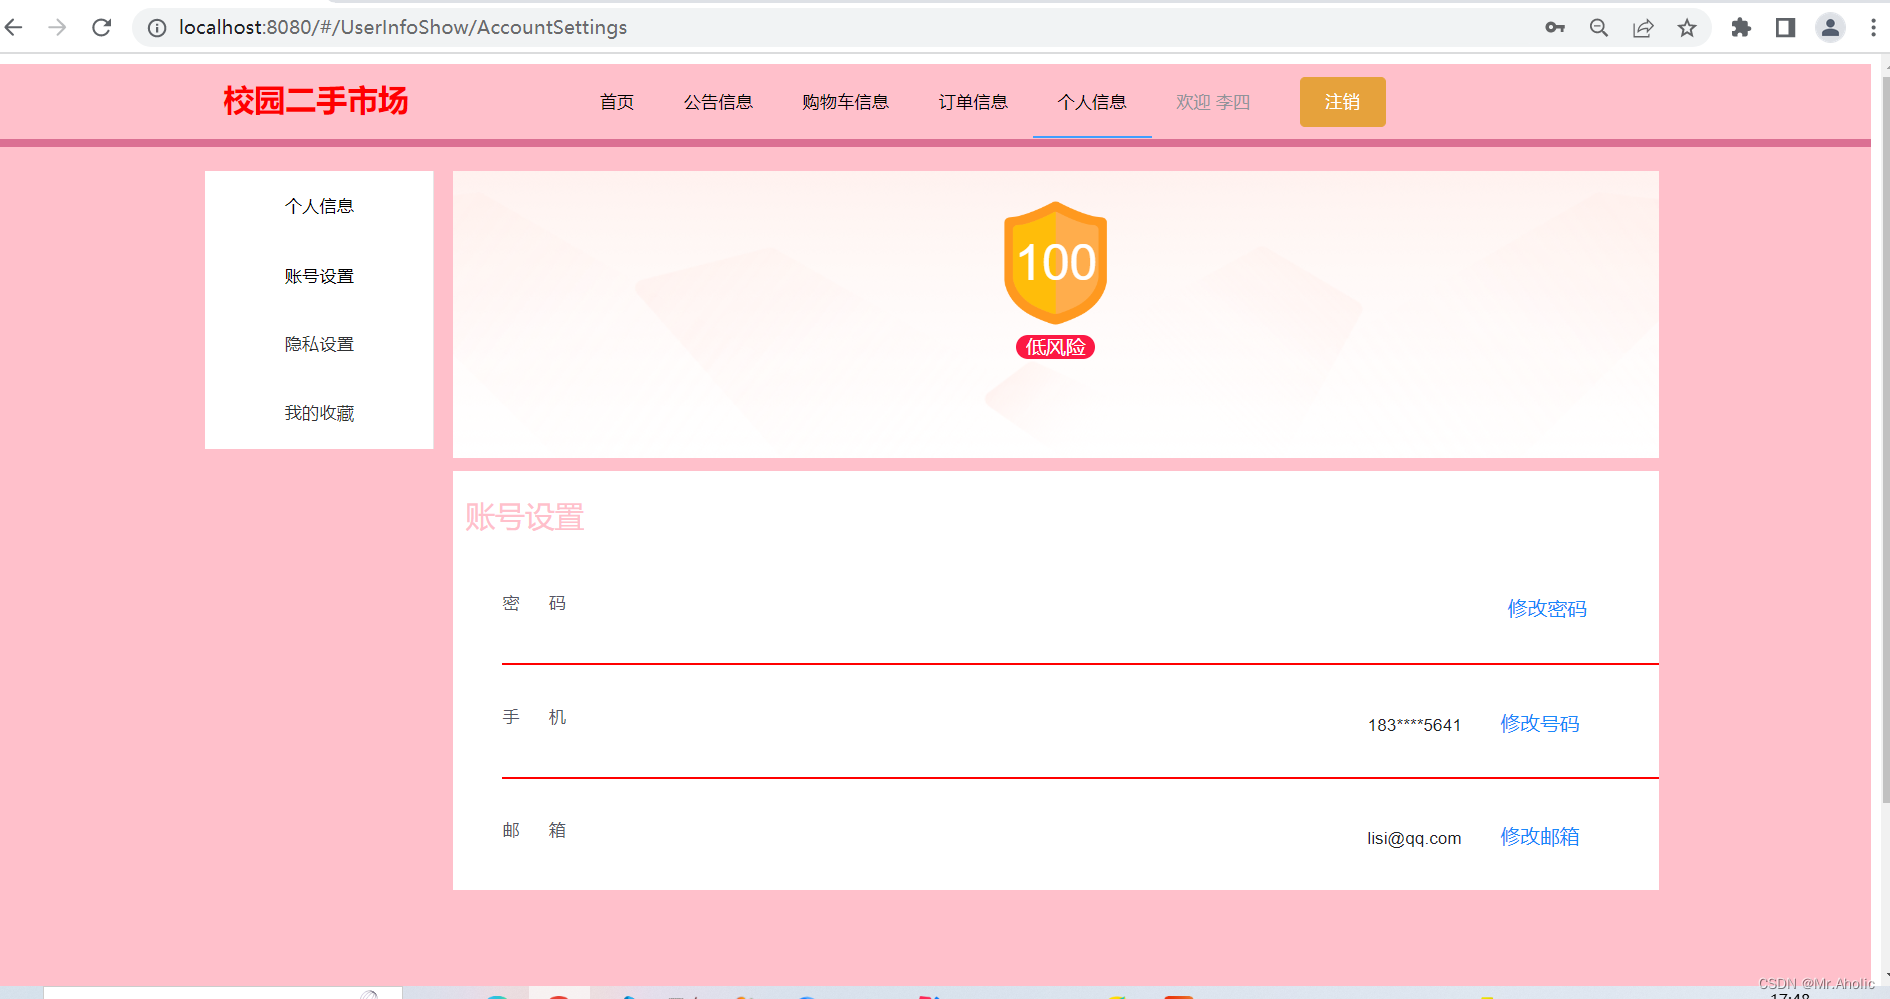Click the 修改号码 link
The height and width of the screenshot is (999, 1890).
pyautogui.click(x=1539, y=723)
